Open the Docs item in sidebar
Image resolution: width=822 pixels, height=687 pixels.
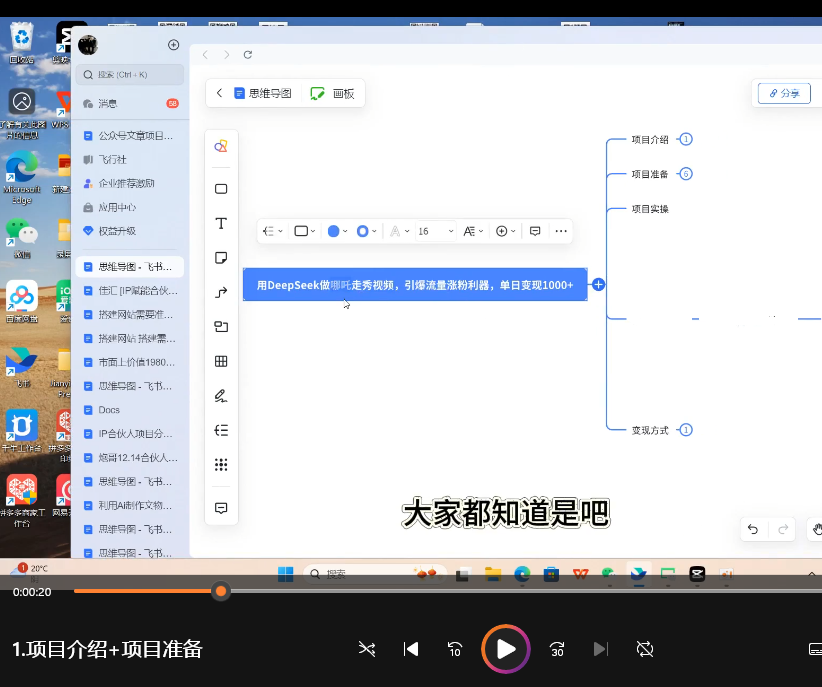[x=130, y=410]
